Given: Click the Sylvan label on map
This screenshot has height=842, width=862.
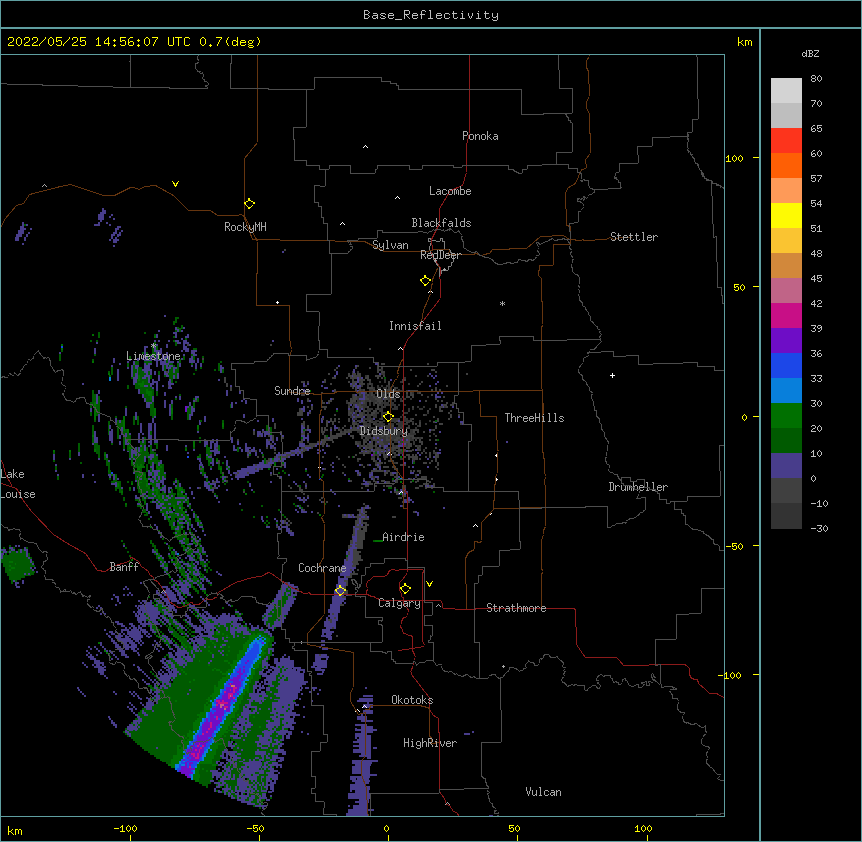Looking at the screenshot, I should (390, 245).
